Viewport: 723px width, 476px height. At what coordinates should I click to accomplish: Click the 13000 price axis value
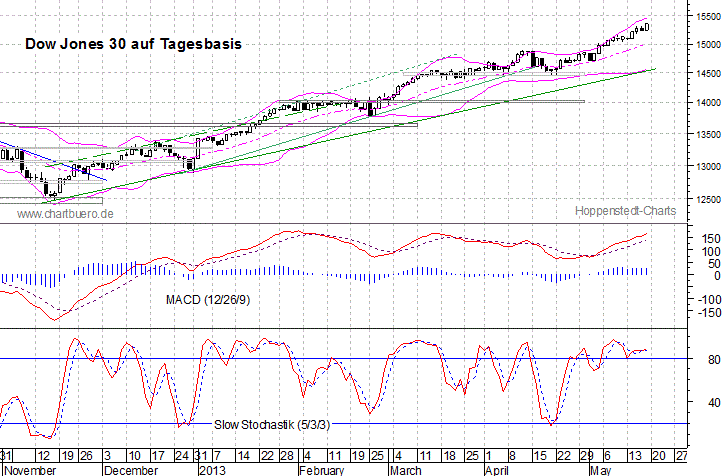point(708,166)
